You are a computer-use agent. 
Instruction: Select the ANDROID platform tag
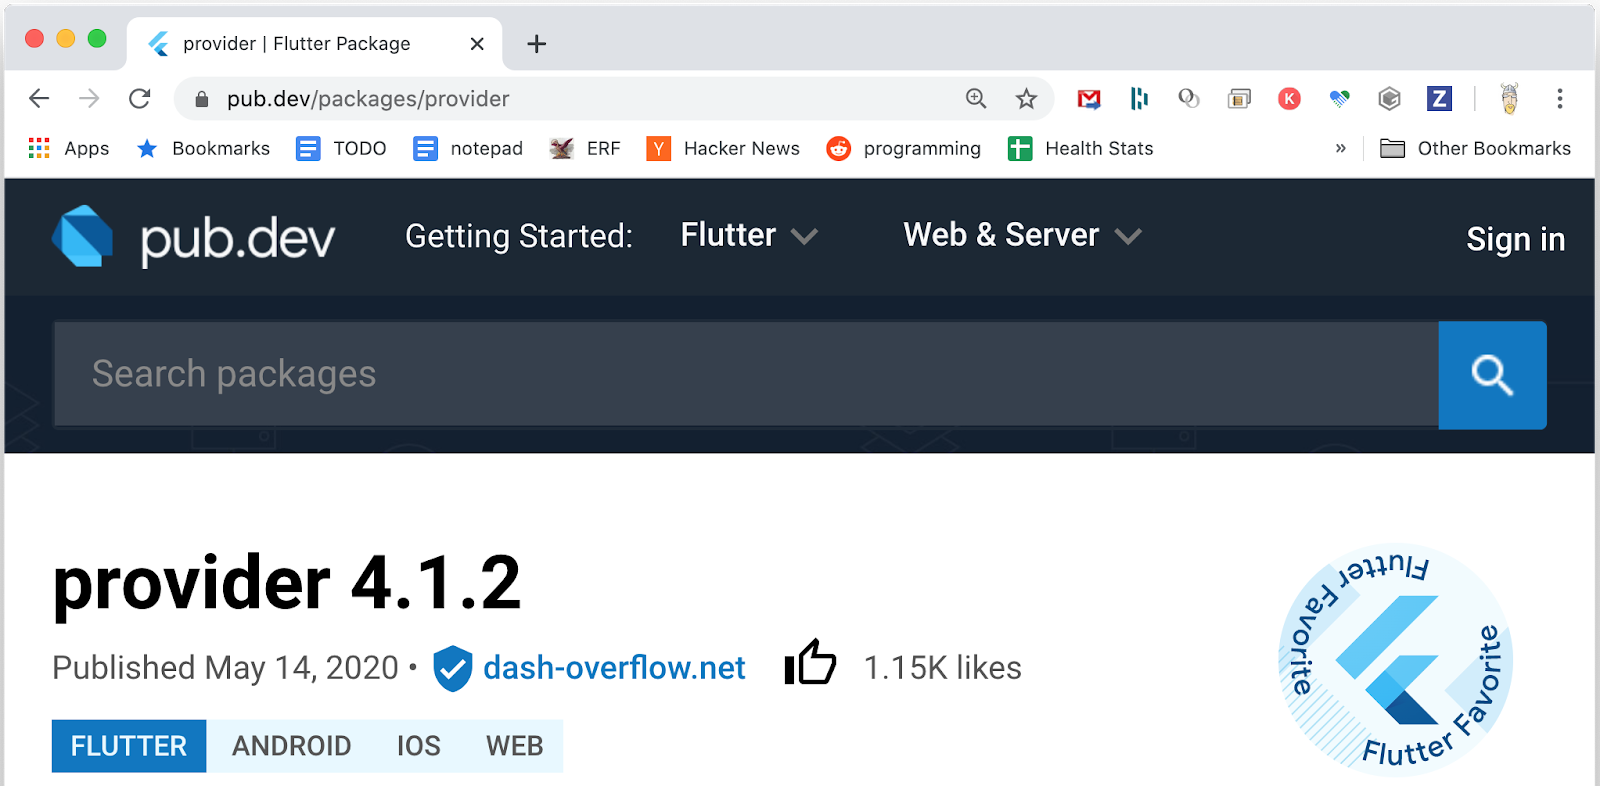[291, 746]
